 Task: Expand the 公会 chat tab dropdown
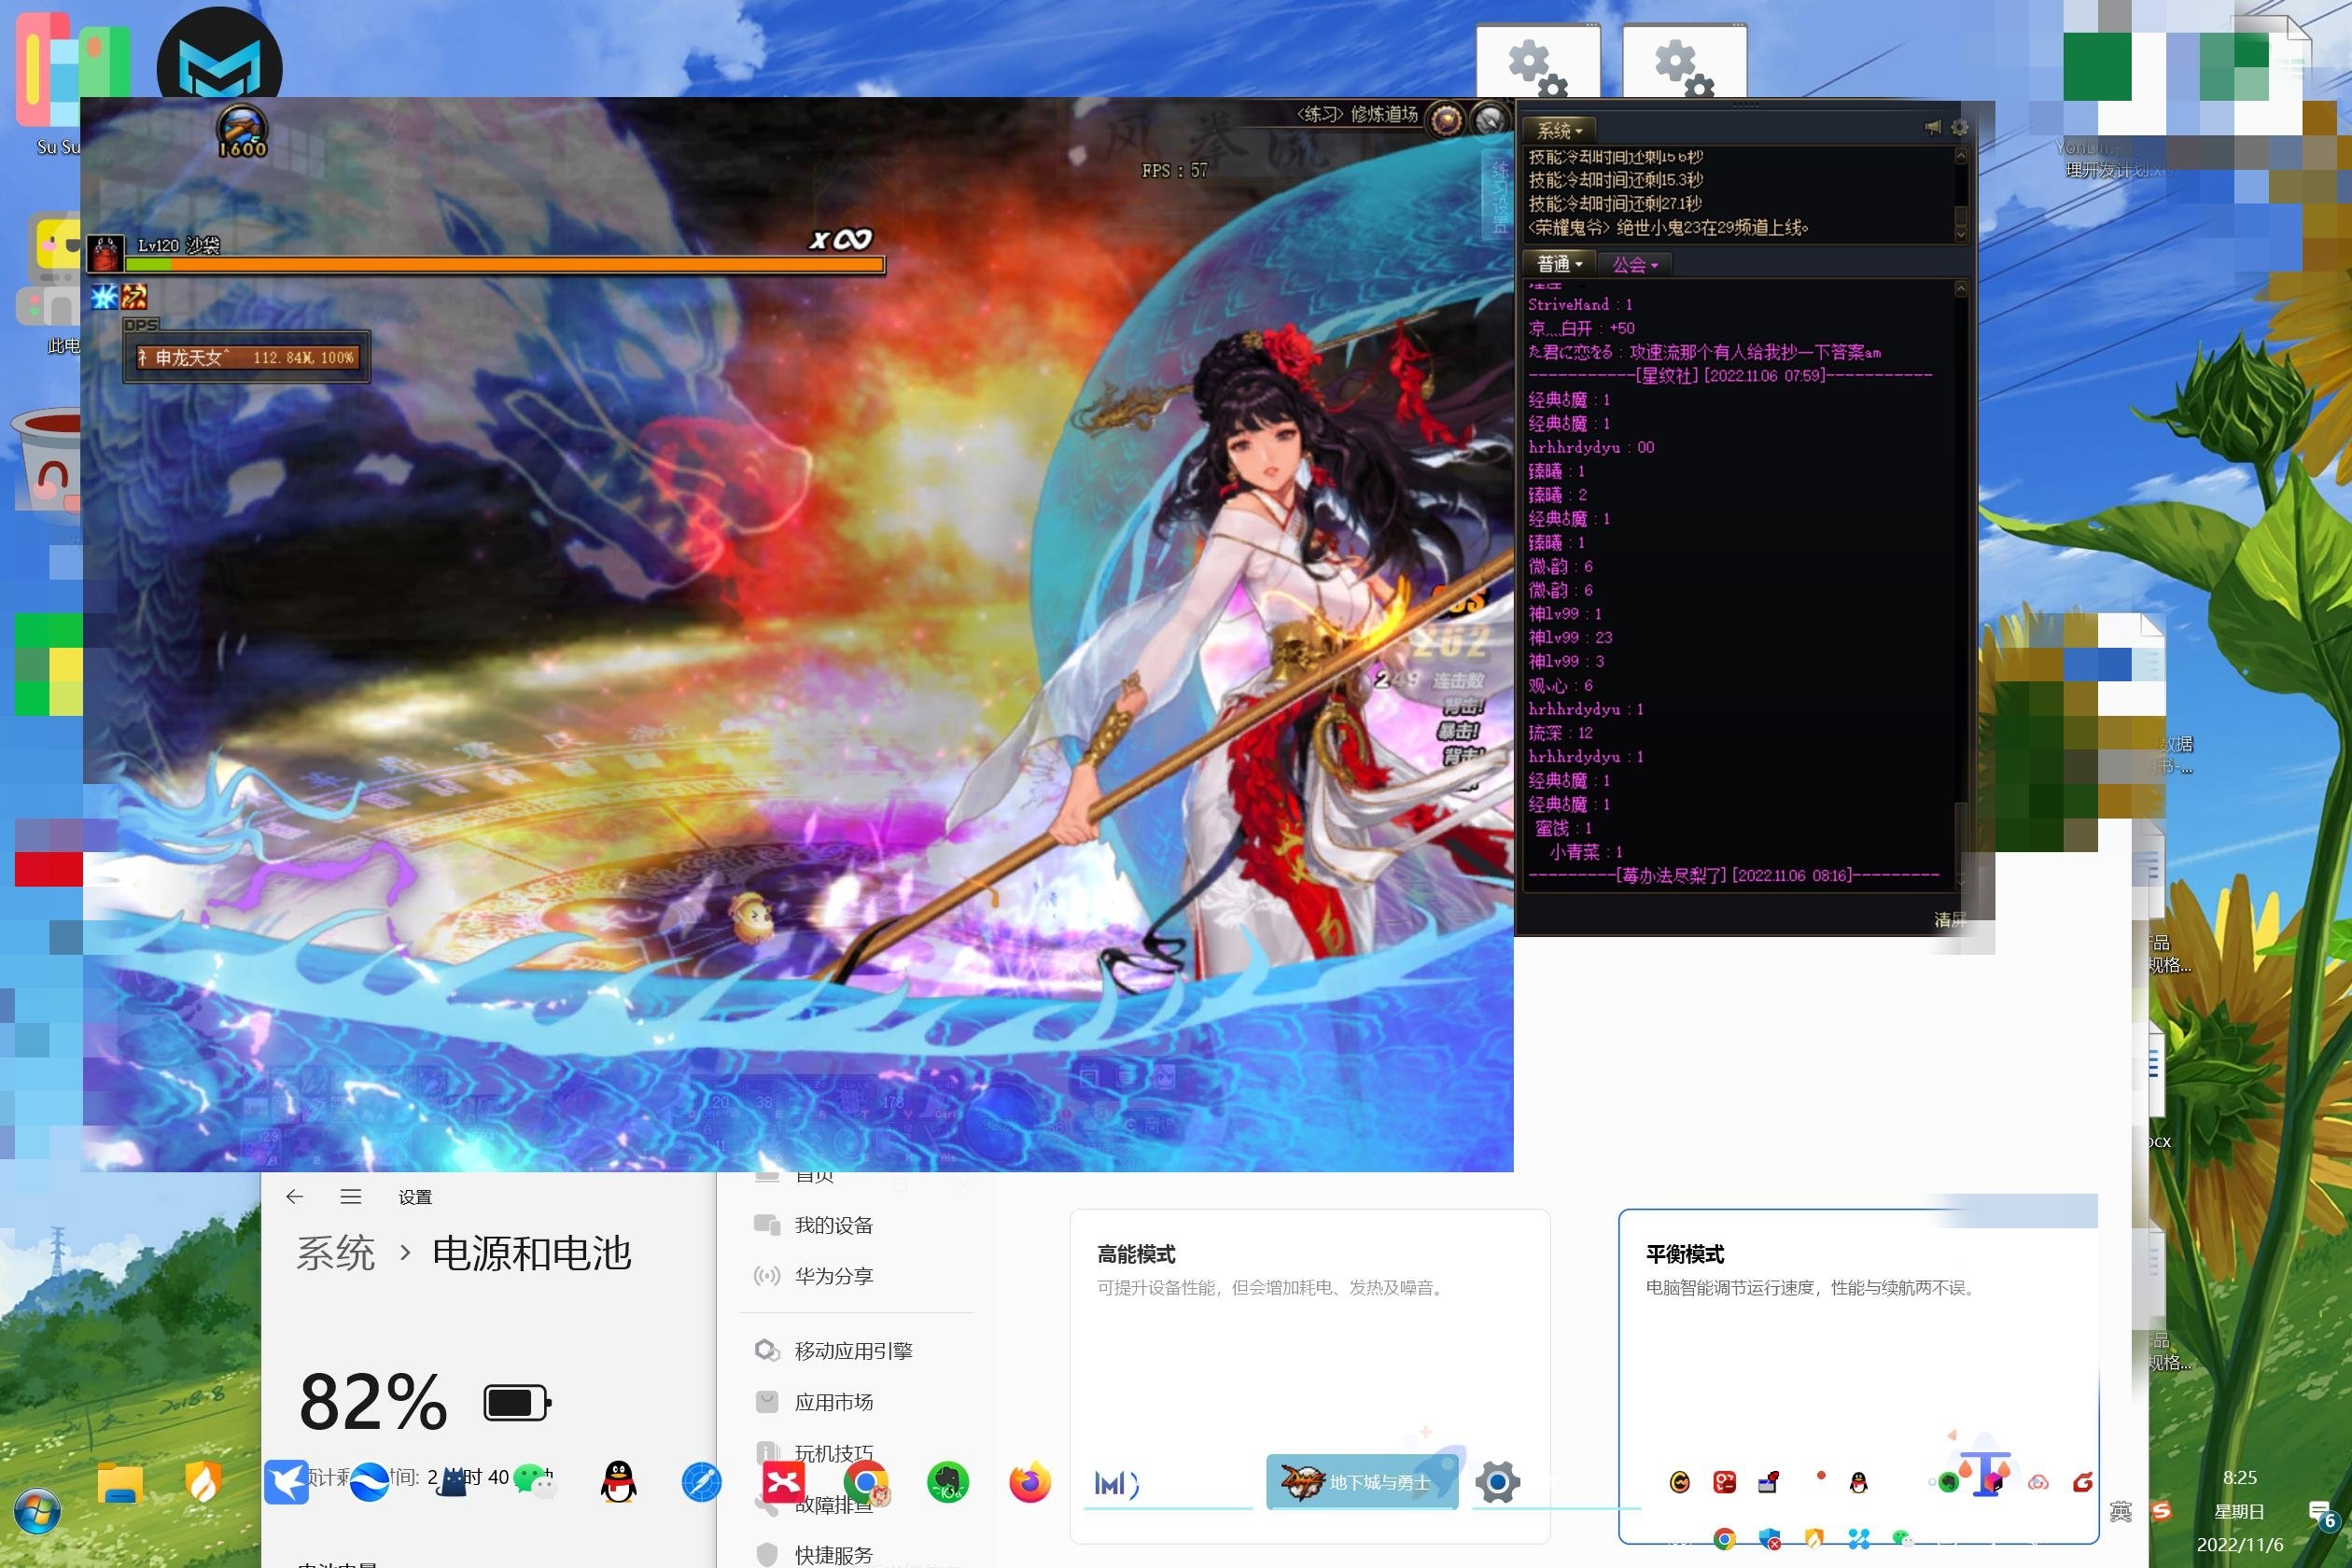(1635, 264)
